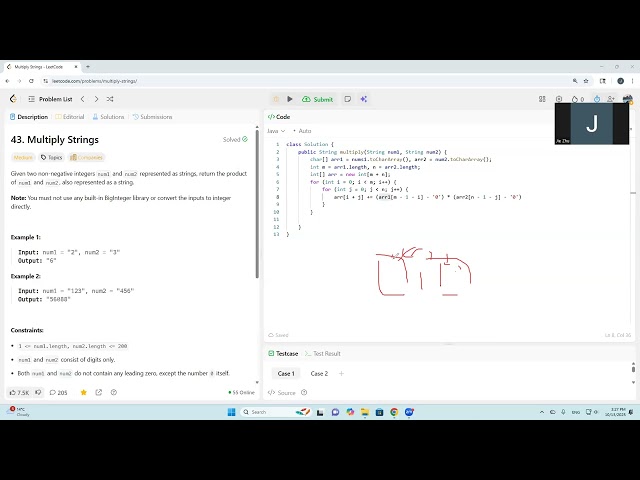Open the layout grid icon

(x=542, y=99)
